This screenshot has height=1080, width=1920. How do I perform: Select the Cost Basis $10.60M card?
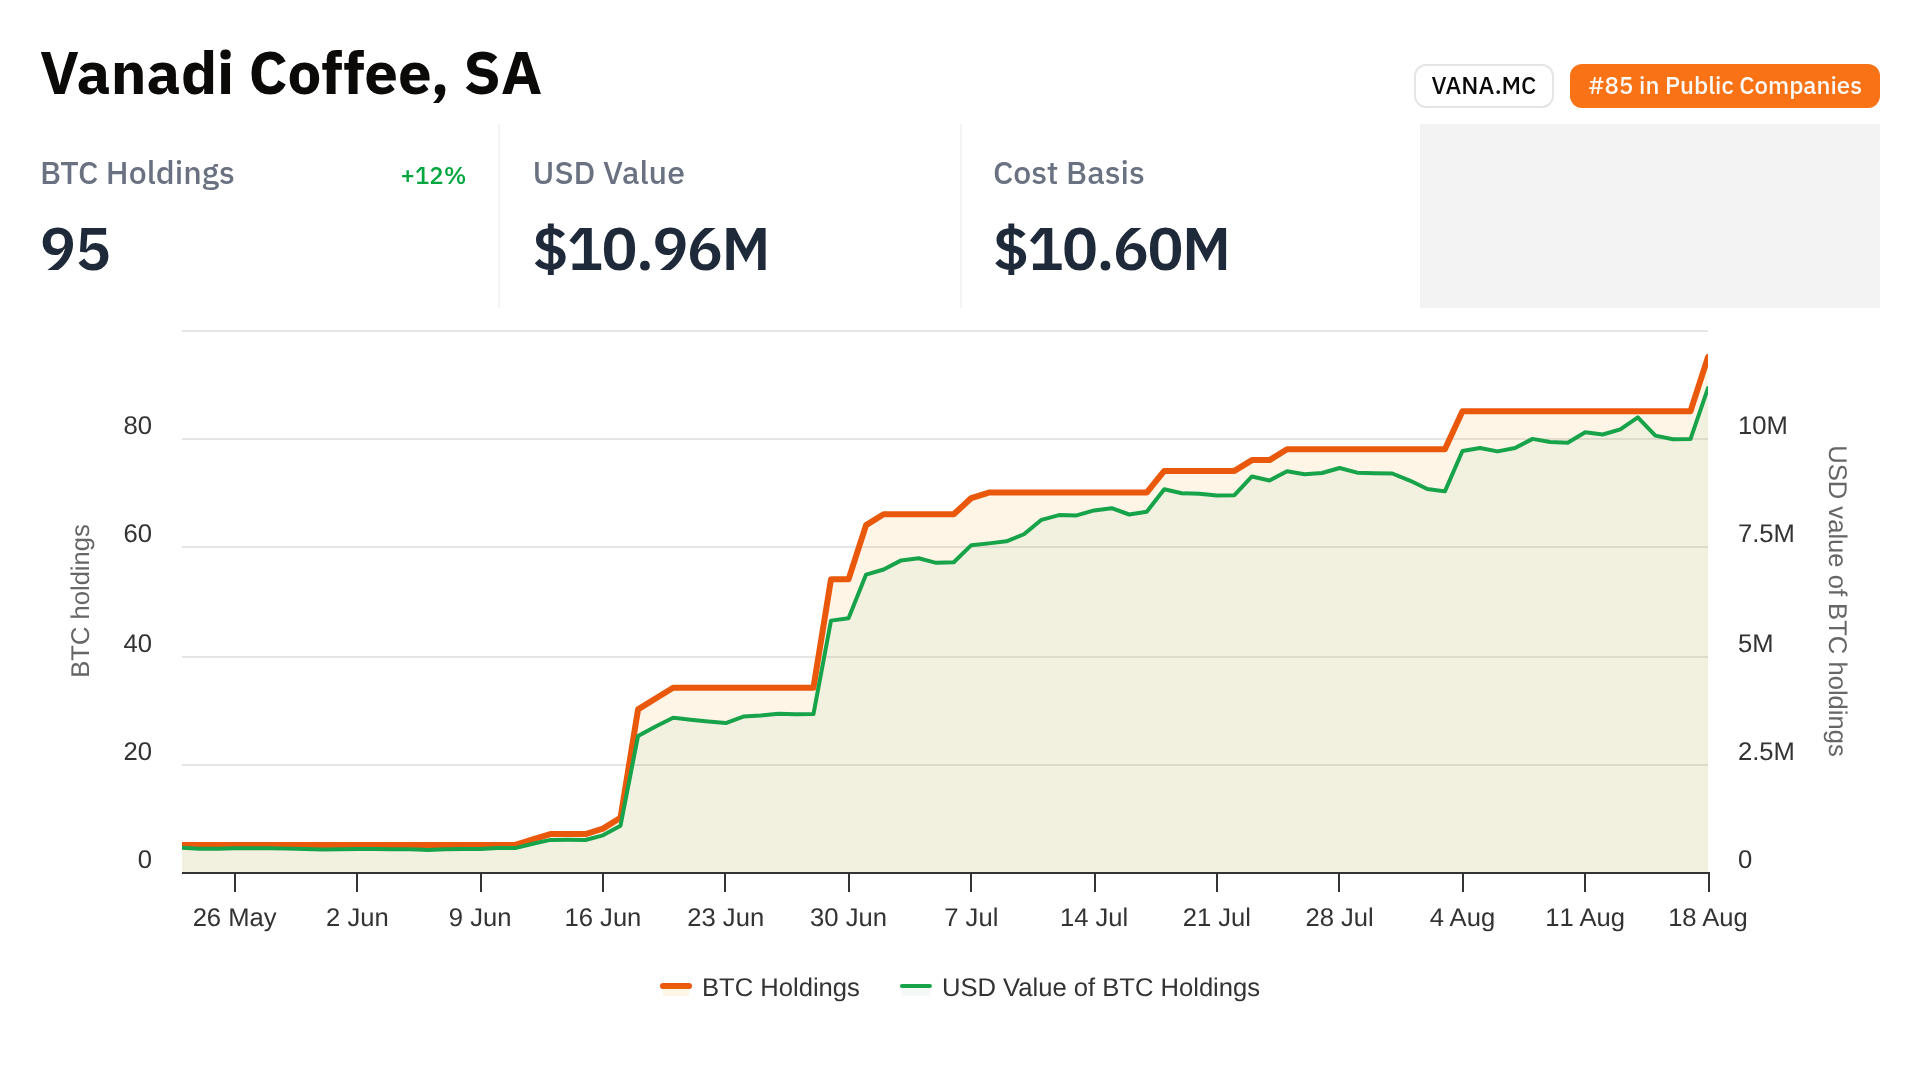pyautogui.click(x=1190, y=216)
